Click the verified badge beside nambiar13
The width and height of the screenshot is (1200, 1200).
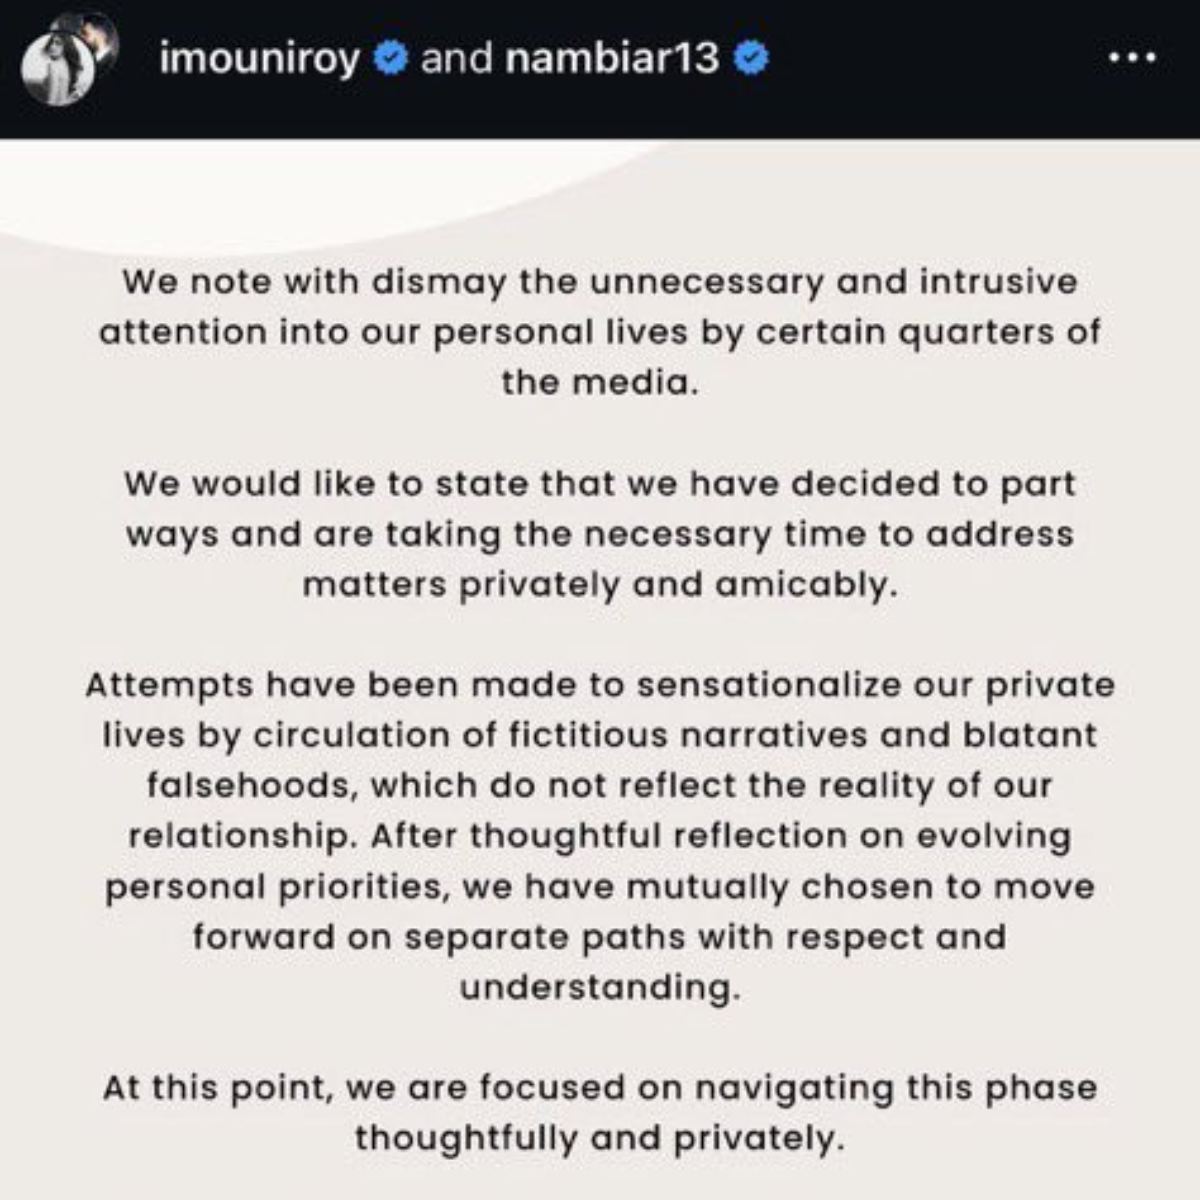(752, 60)
